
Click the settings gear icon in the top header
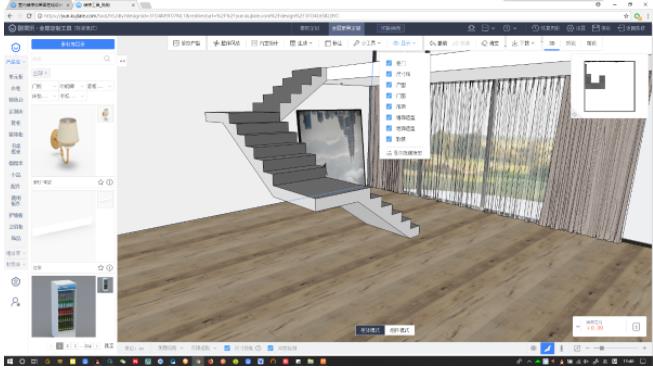point(570,28)
